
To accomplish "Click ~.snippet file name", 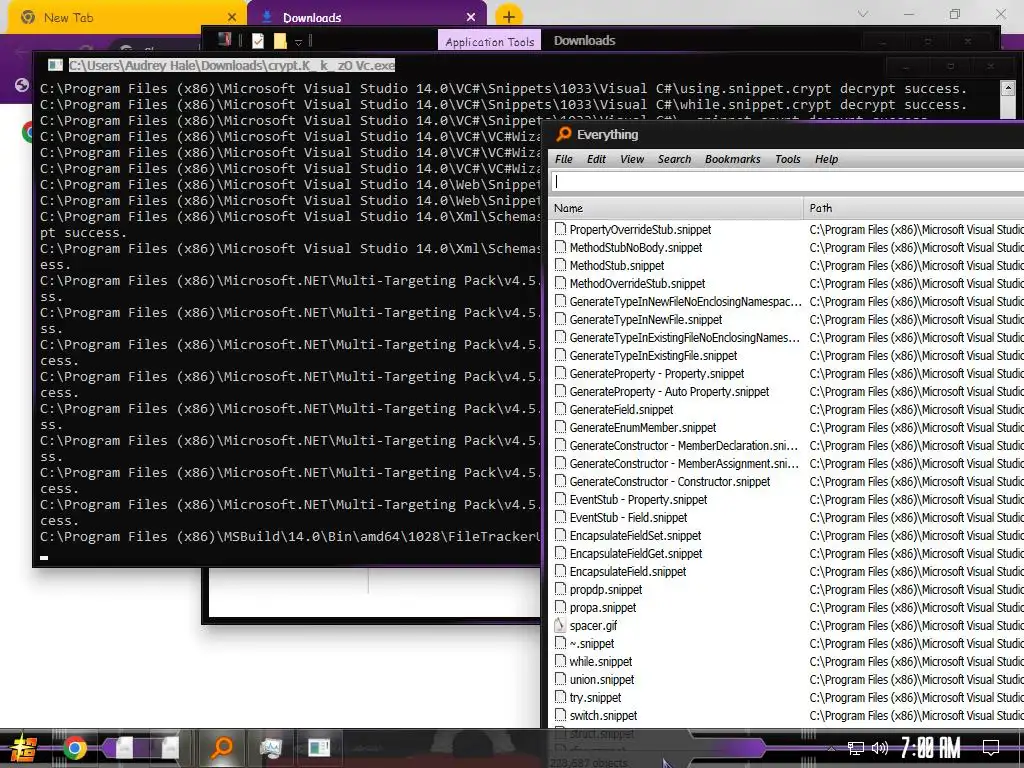I will (592, 643).
